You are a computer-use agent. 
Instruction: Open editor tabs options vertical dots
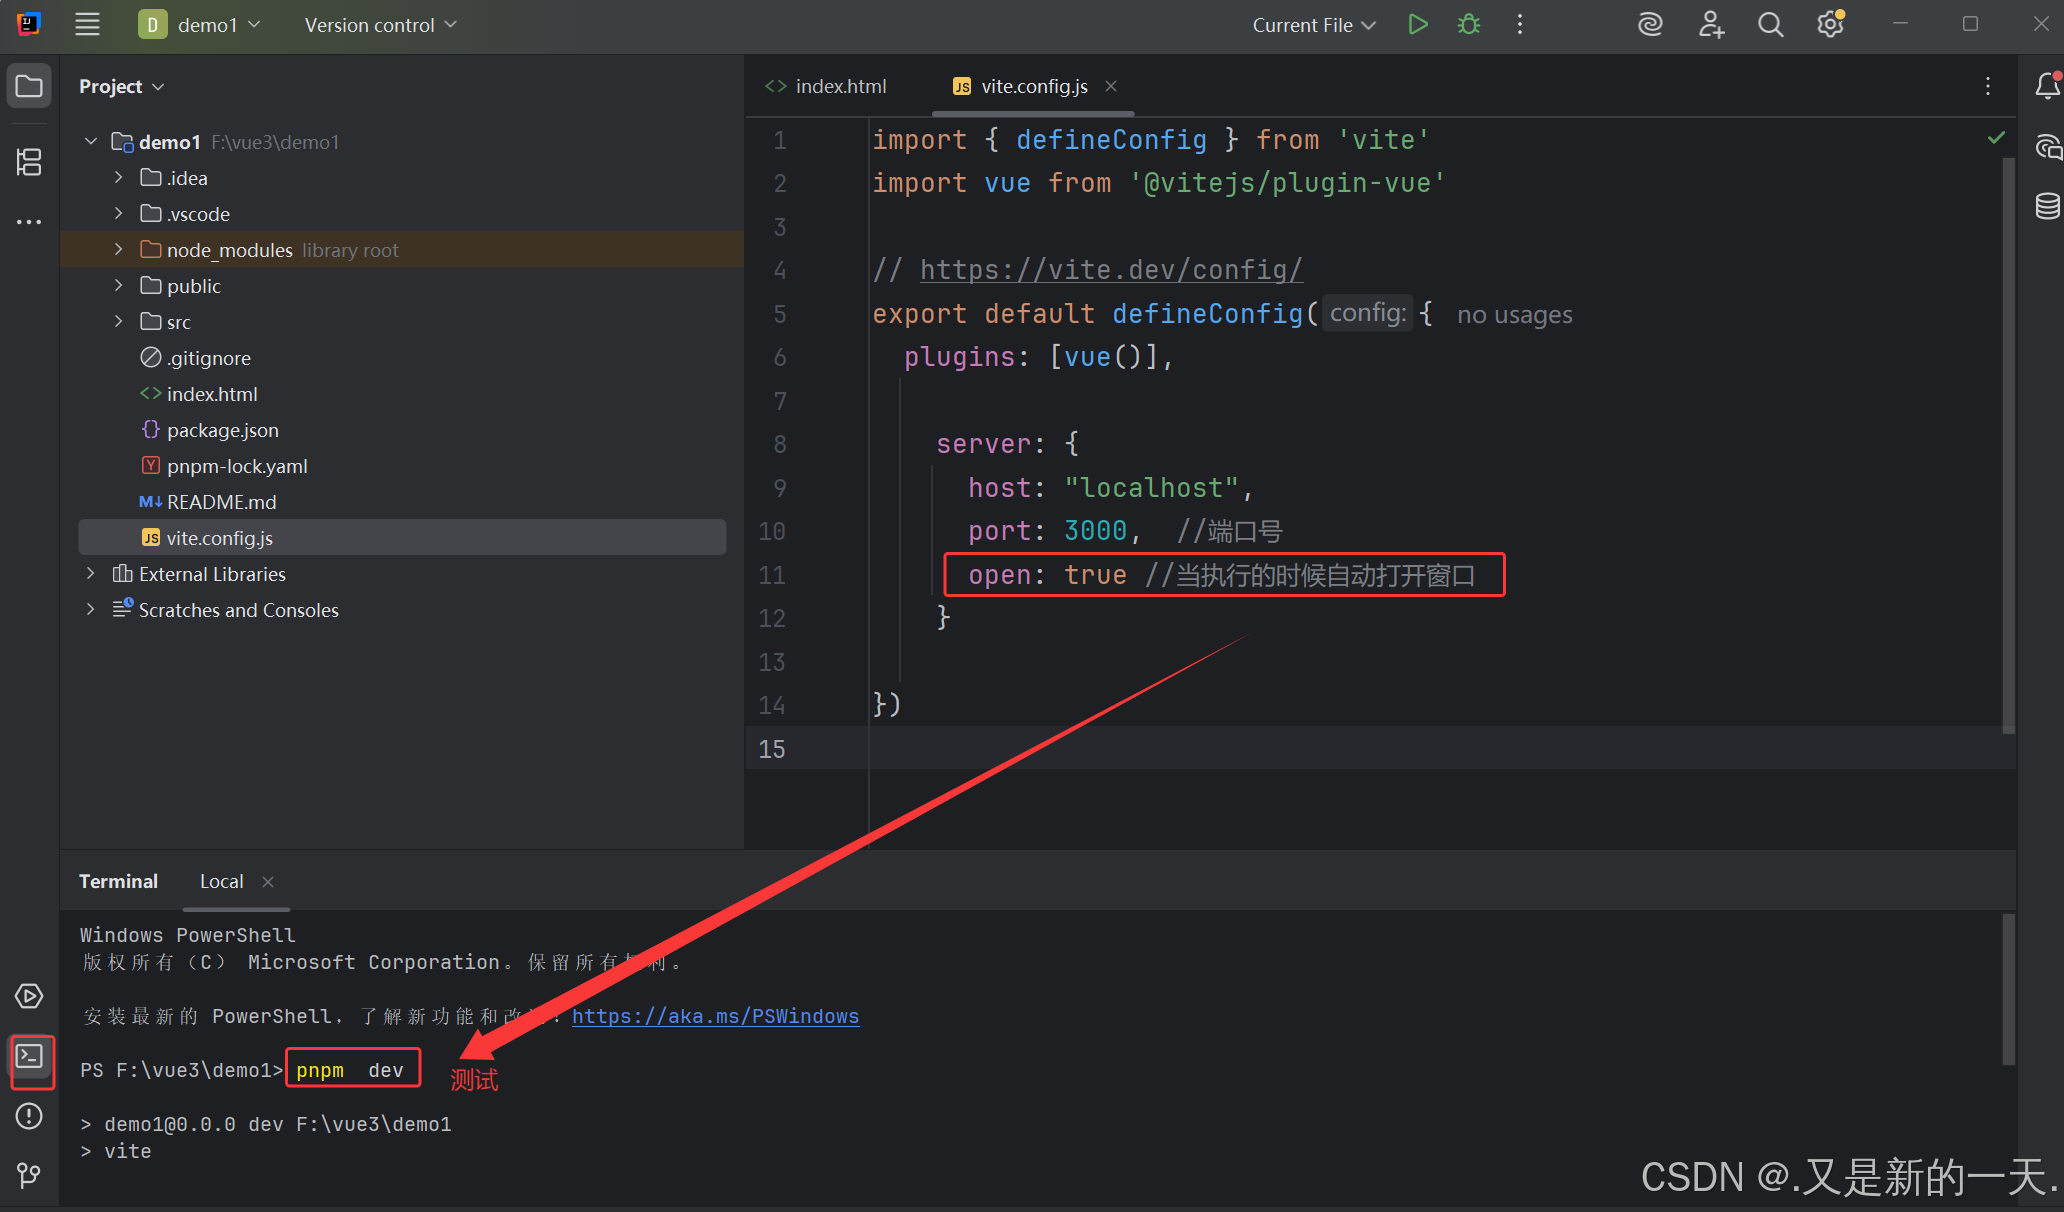tap(1987, 87)
